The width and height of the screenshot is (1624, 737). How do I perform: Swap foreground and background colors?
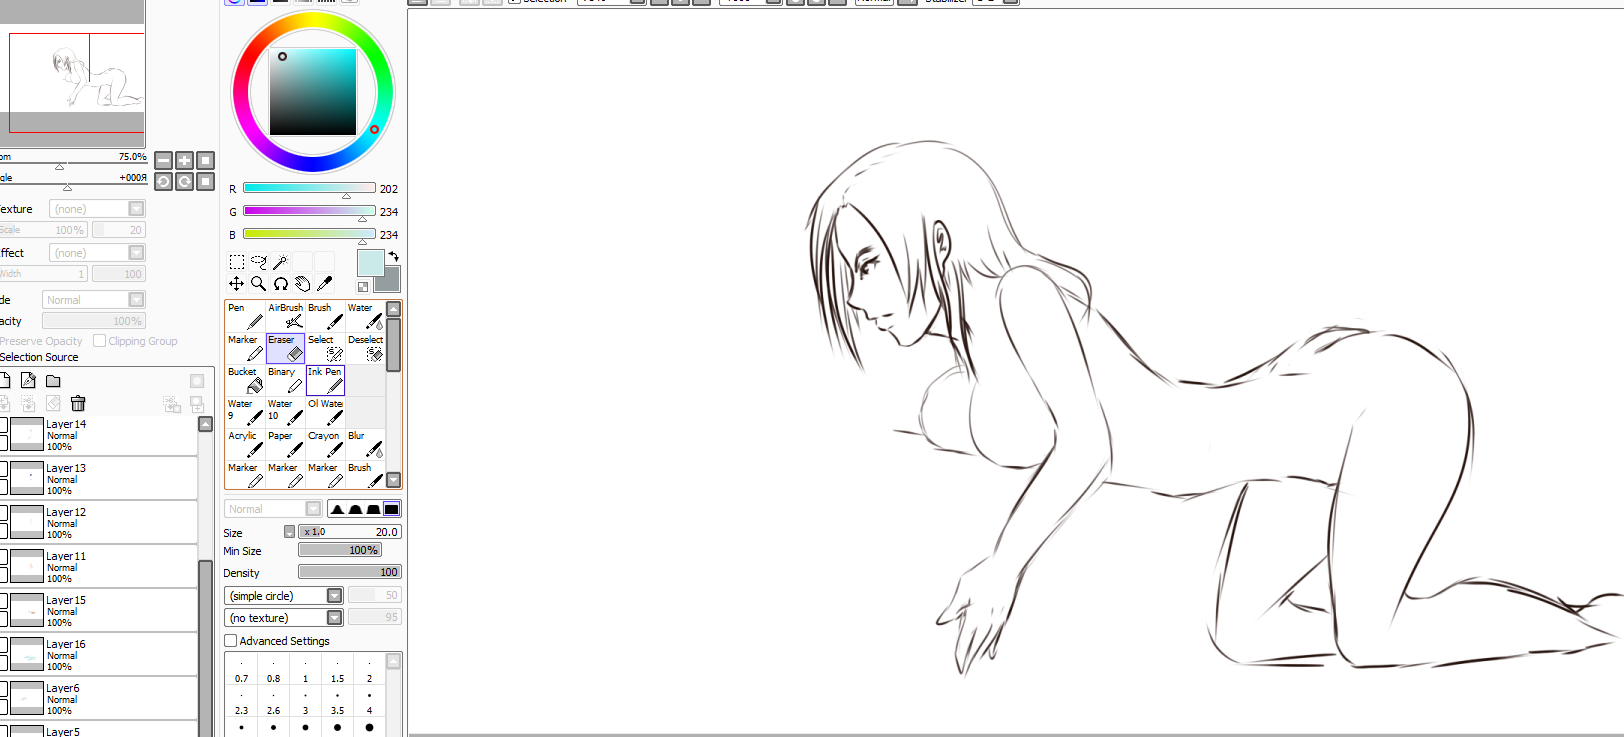394,256
